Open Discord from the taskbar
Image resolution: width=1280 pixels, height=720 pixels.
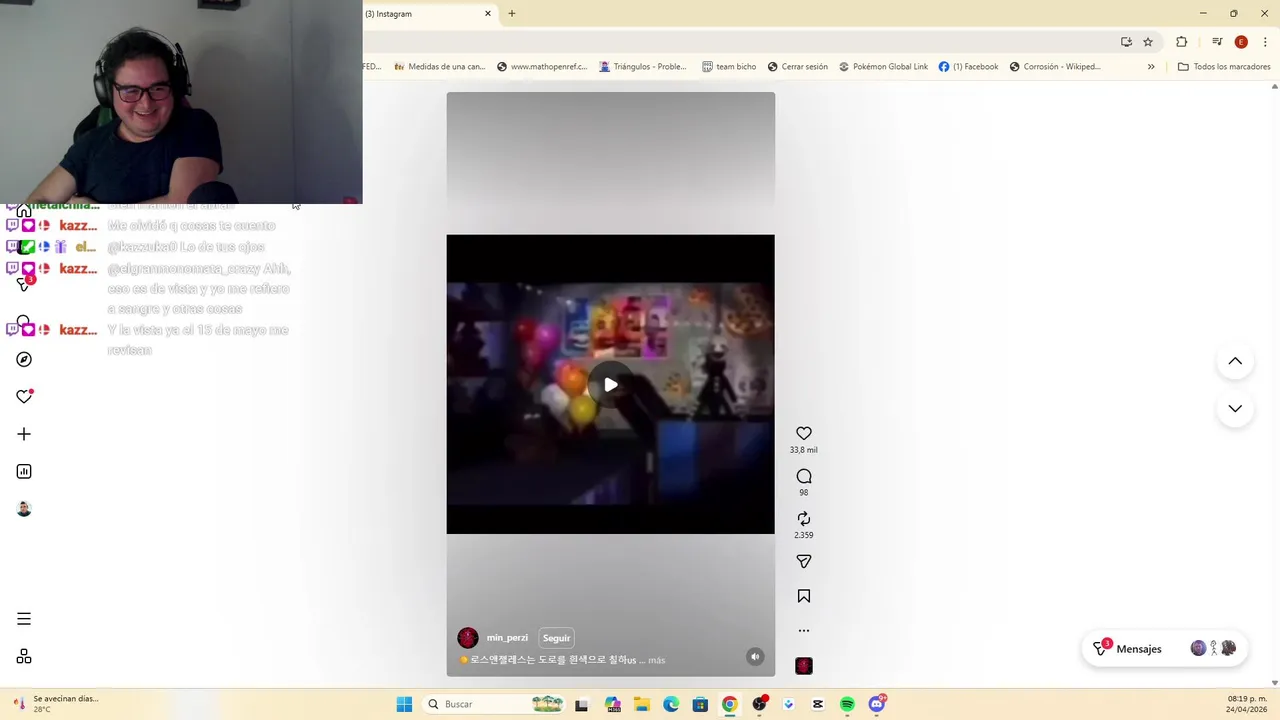(x=877, y=704)
